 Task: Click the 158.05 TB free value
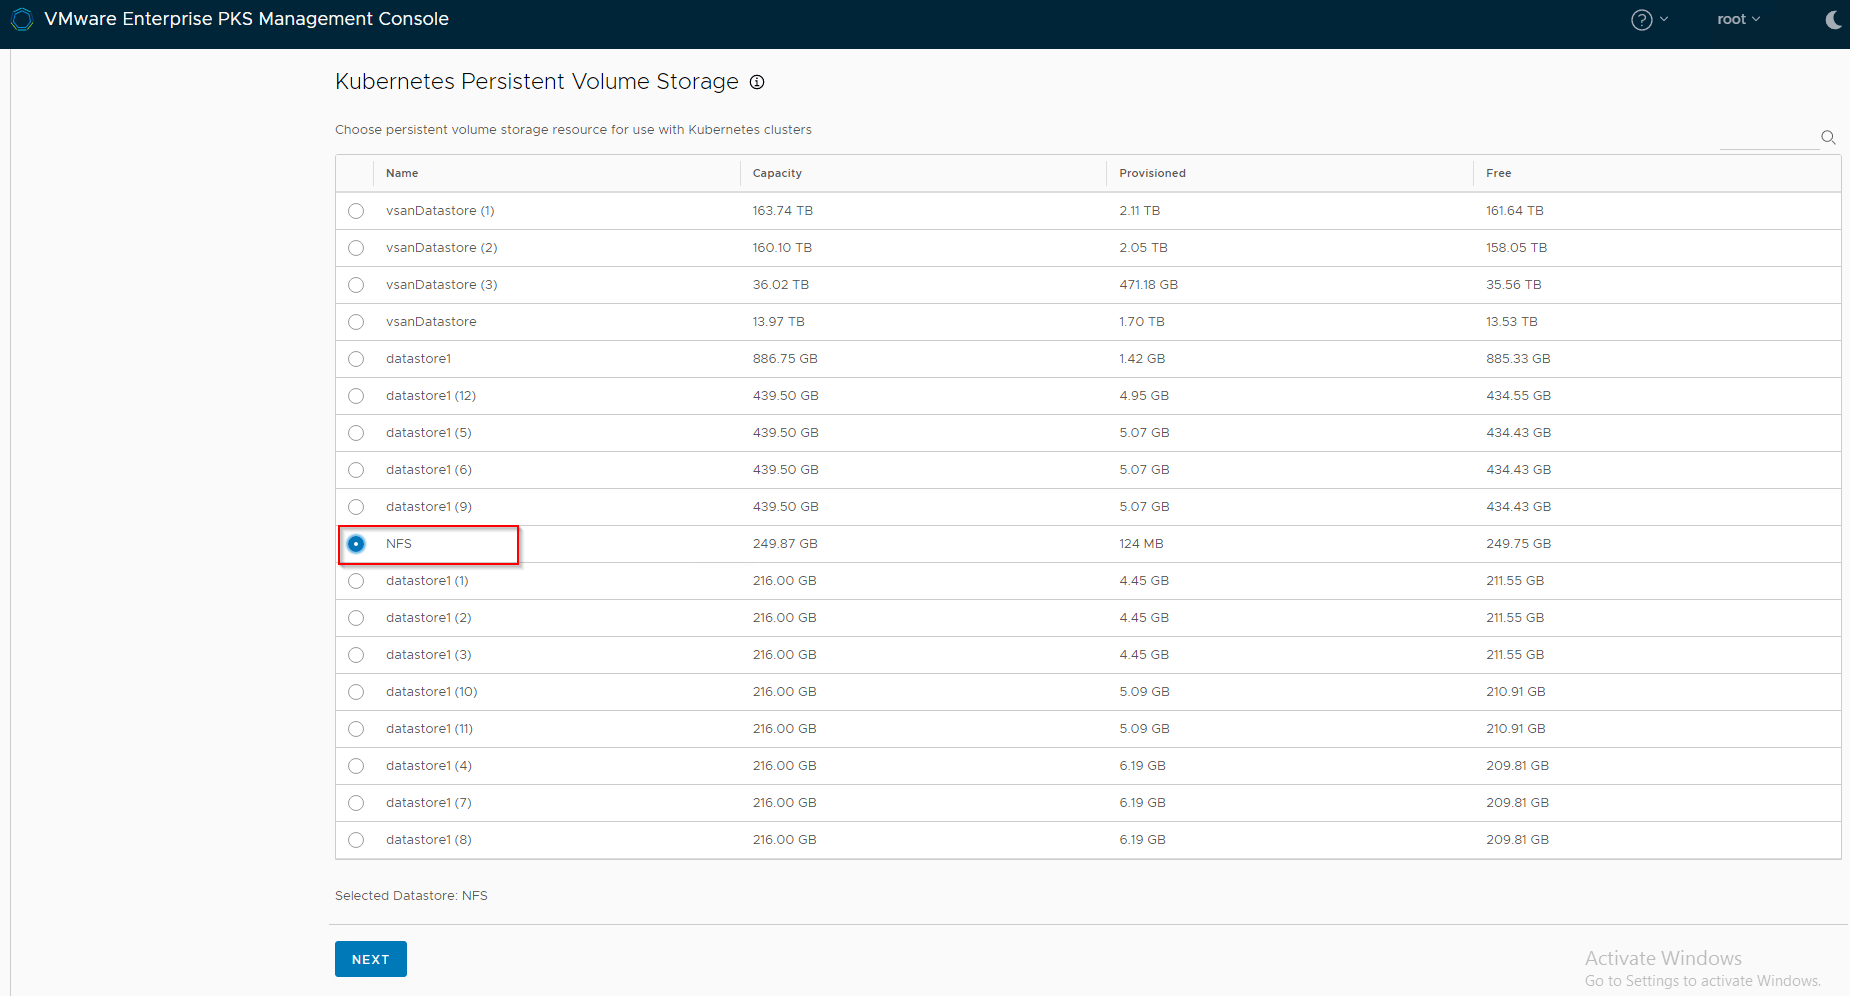[1516, 248]
